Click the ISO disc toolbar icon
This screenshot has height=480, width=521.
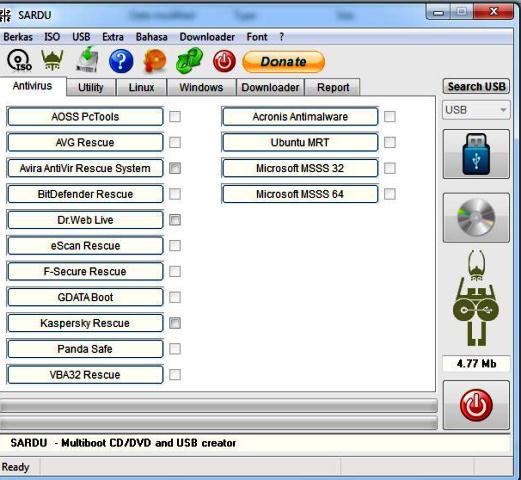click(19, 61)
